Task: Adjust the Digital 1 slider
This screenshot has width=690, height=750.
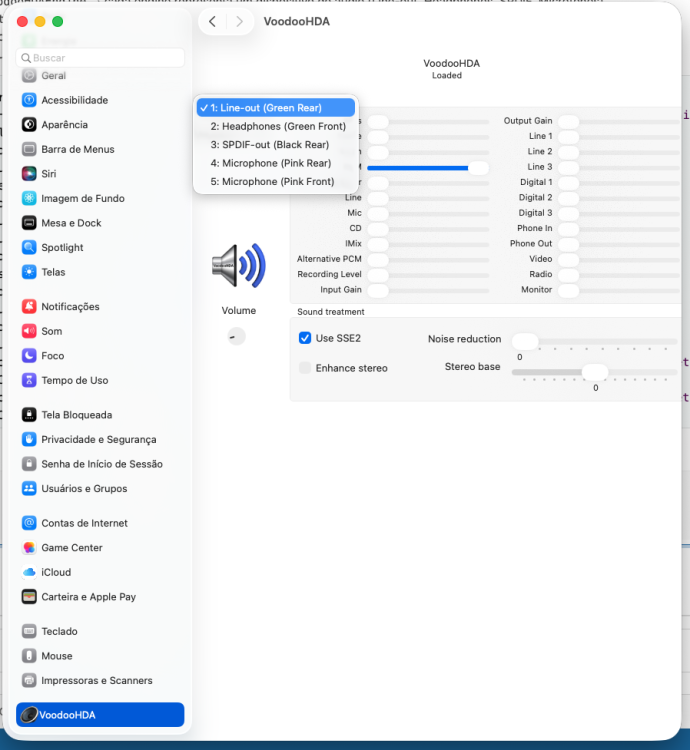Action: (x=619, y=183)
